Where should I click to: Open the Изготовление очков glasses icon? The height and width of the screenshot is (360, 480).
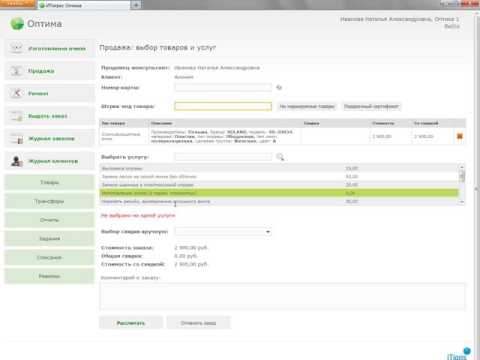pos(16,48)
